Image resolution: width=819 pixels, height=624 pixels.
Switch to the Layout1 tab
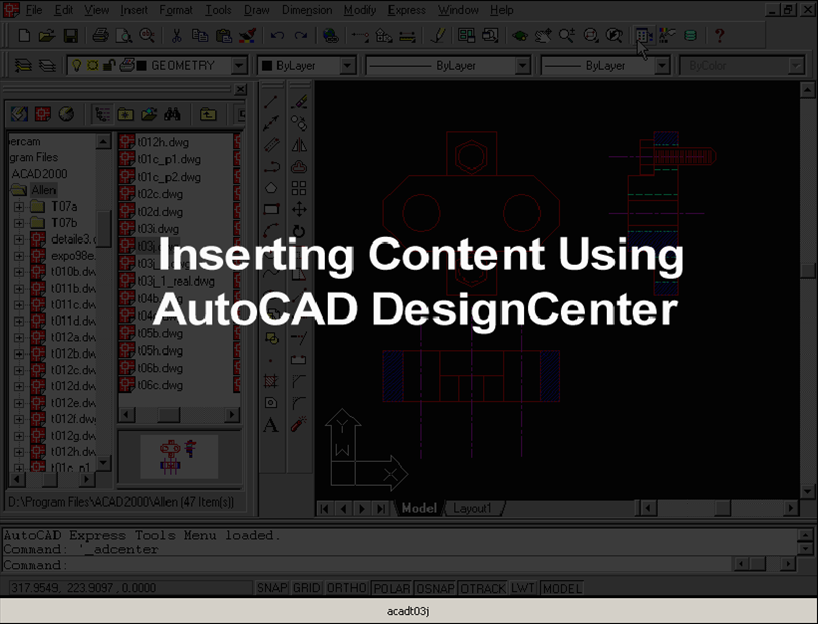pos(473,508)
